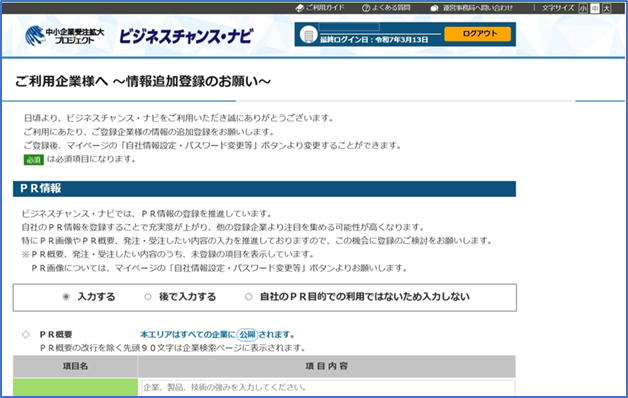Open 運営事務局へ問い合わせ link
The height and width of the screenshot is (398, 628).
point(477,8)
